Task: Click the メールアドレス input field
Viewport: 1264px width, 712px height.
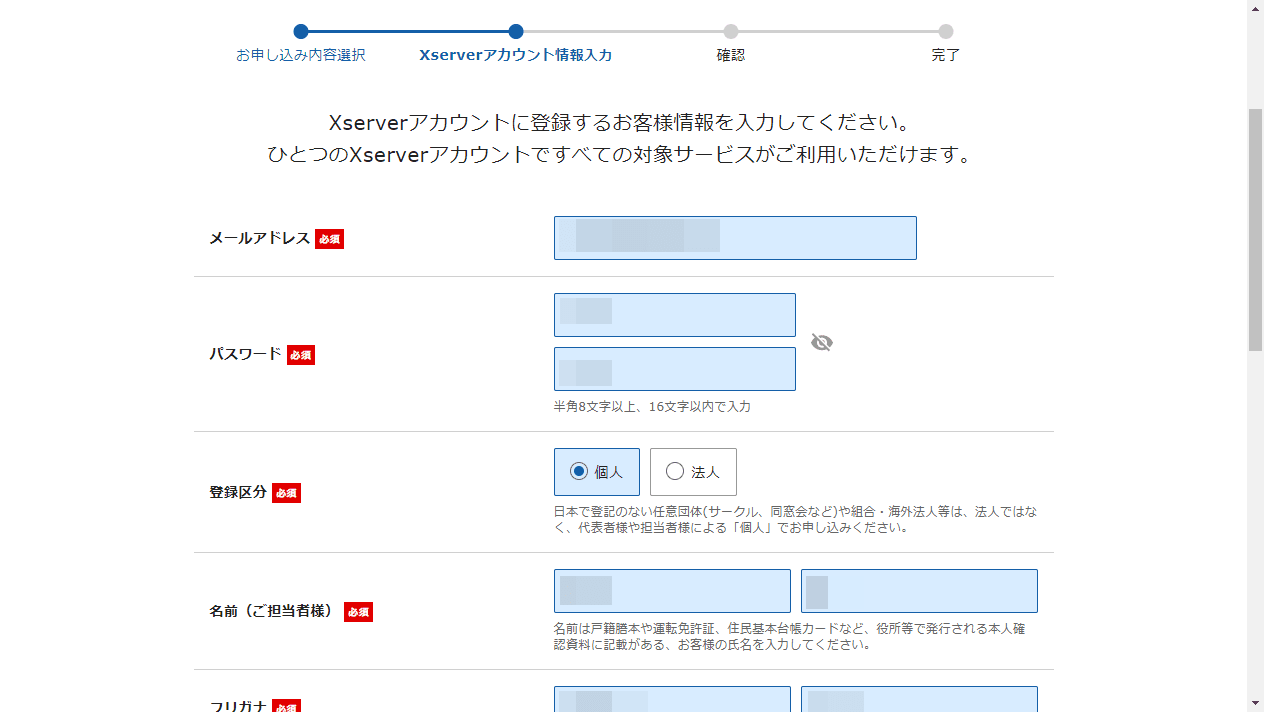Action: (735, 238)
